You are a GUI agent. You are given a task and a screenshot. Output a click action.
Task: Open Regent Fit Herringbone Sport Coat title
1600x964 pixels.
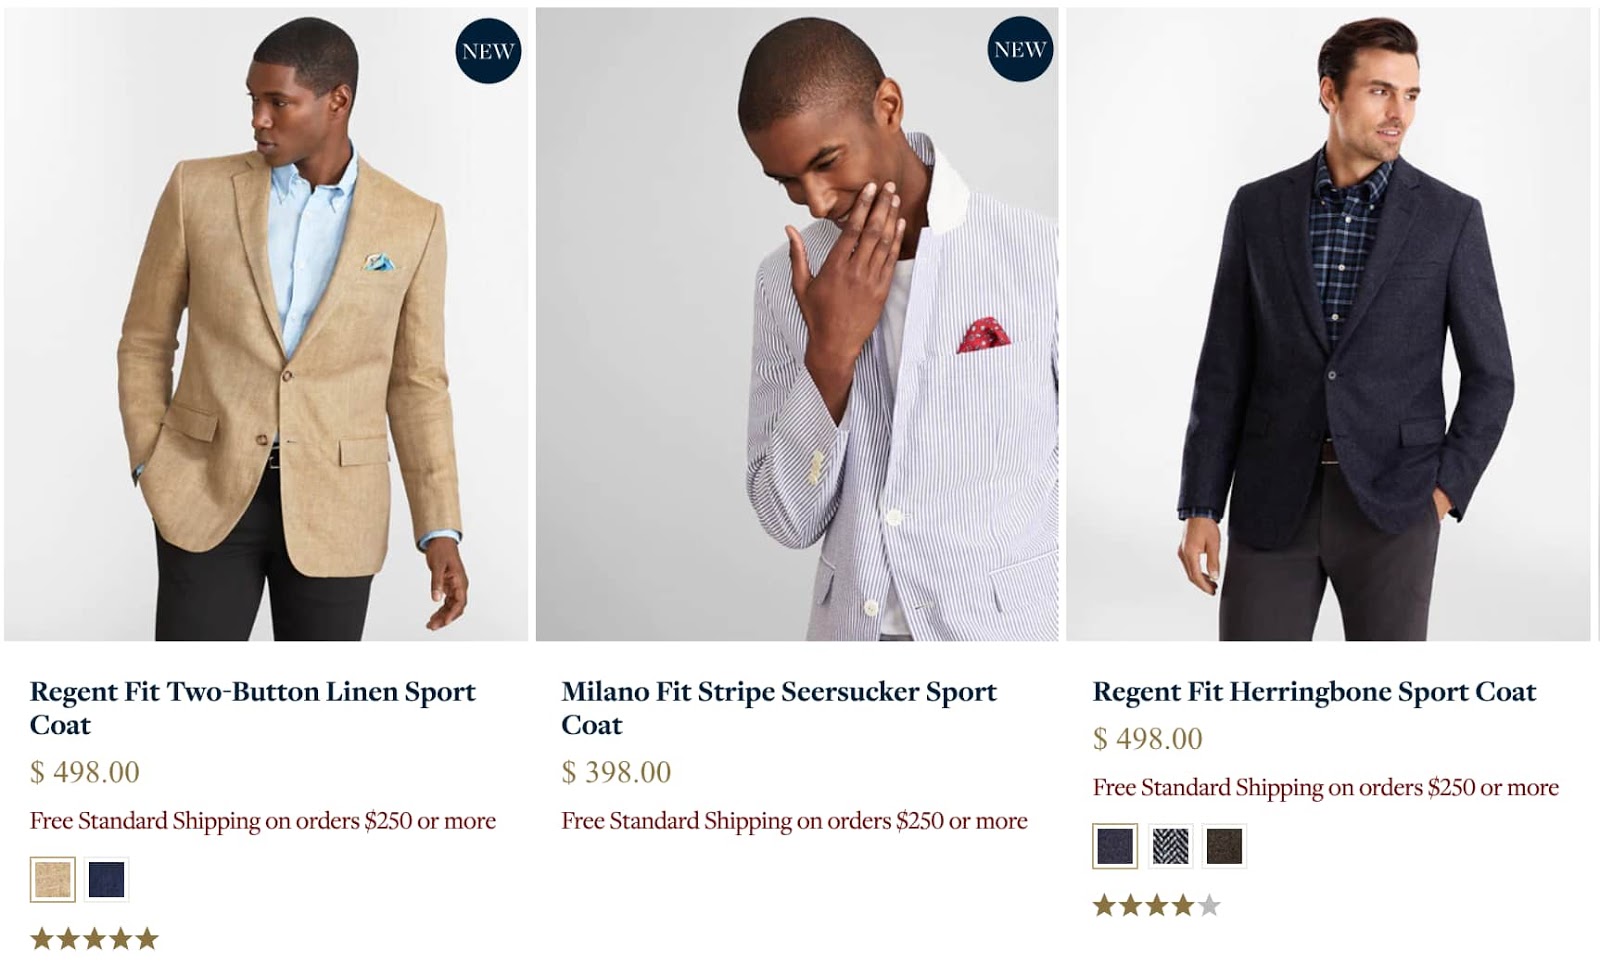click(1314, 692)
